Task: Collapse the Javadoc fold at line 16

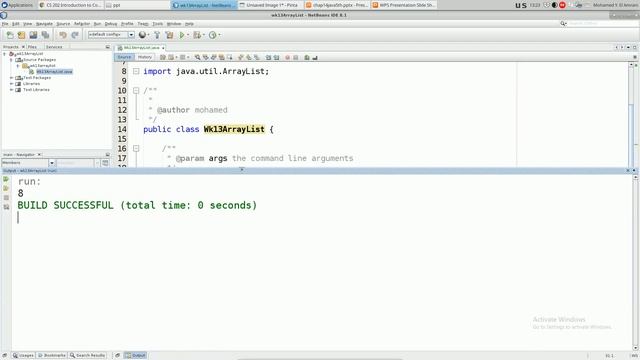Action: tap(136, 149)
